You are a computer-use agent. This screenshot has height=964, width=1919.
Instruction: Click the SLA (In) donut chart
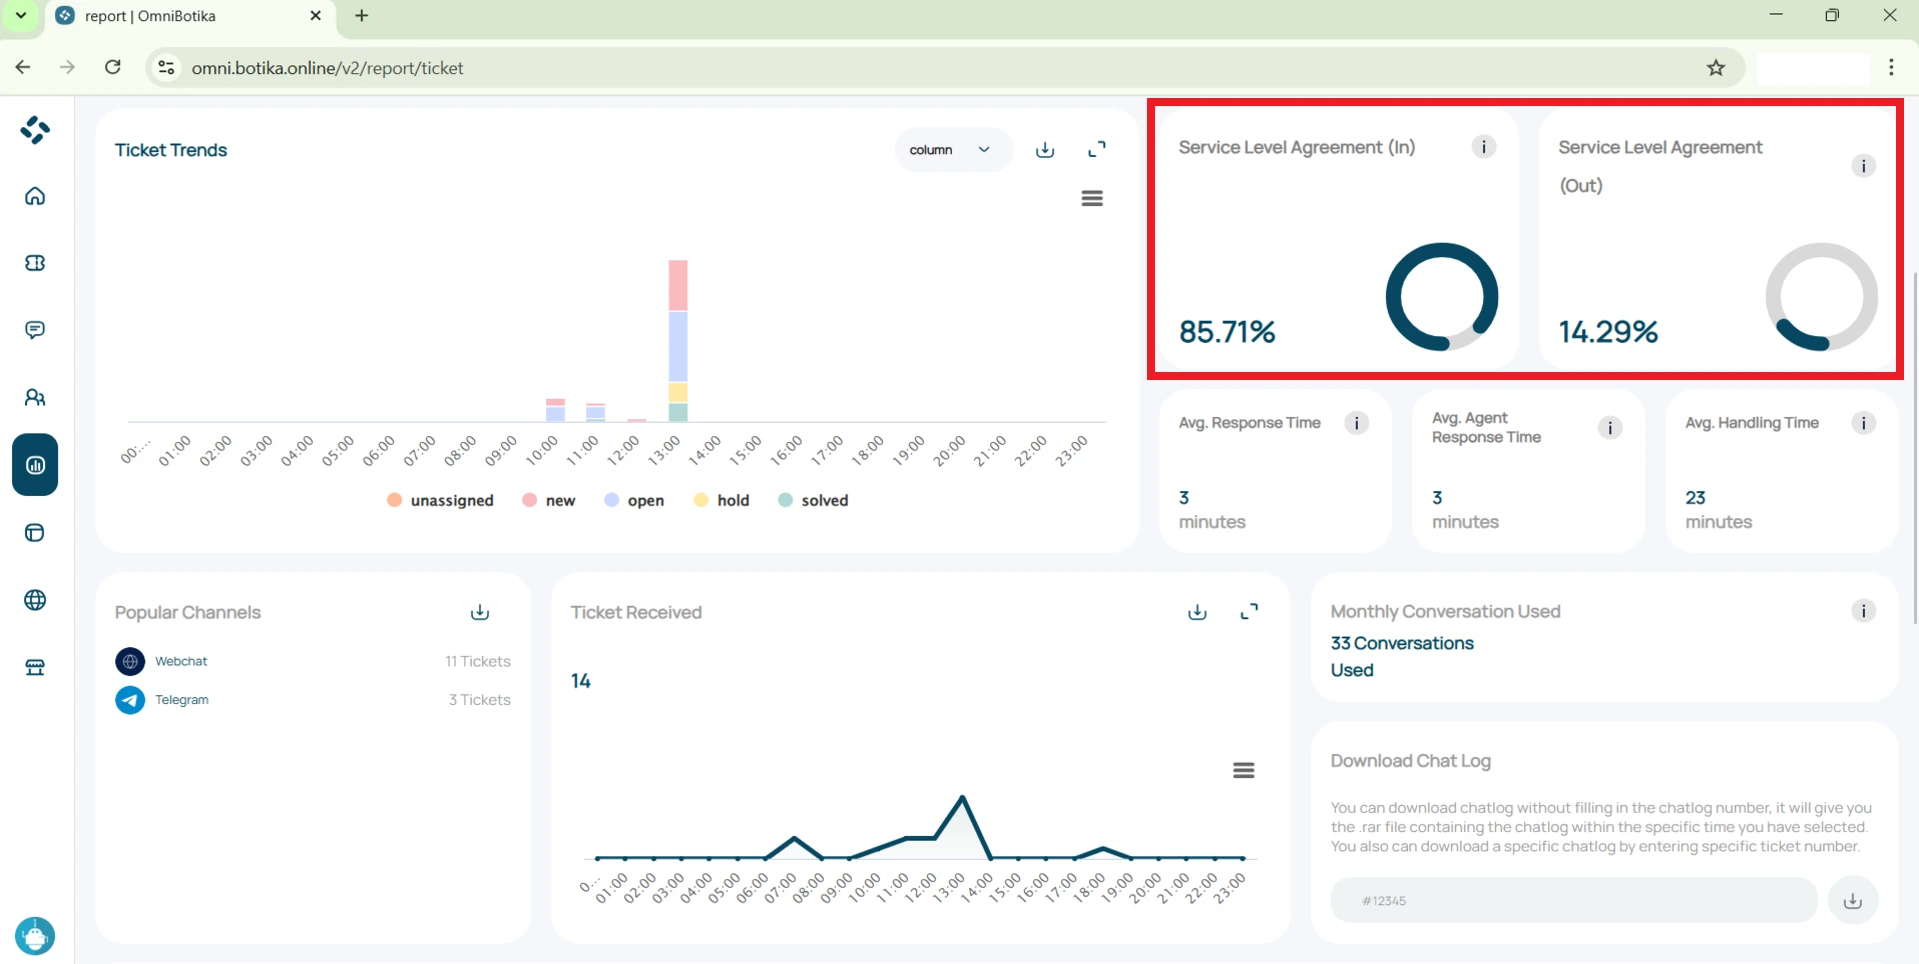tap(1442, 297)
